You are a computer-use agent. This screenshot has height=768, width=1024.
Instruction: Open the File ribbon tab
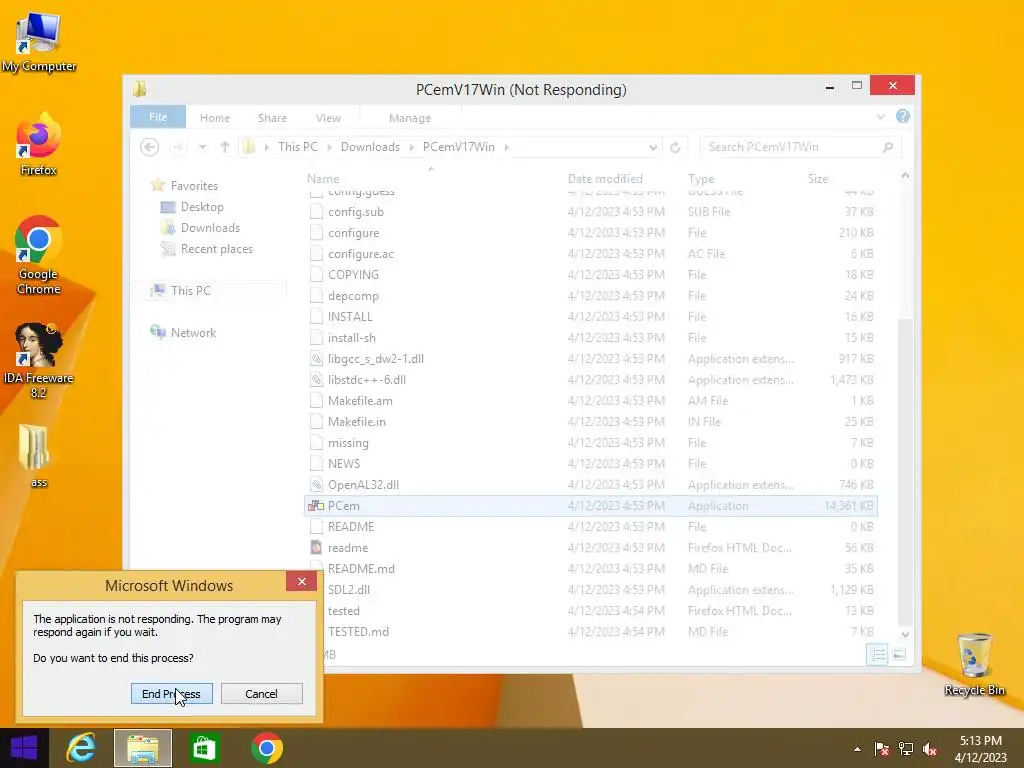tap(157, 118)
